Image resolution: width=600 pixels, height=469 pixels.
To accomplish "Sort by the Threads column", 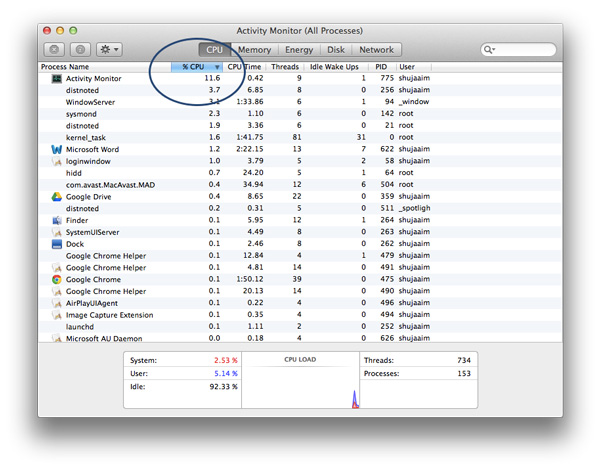I will [x=285, y=67].
